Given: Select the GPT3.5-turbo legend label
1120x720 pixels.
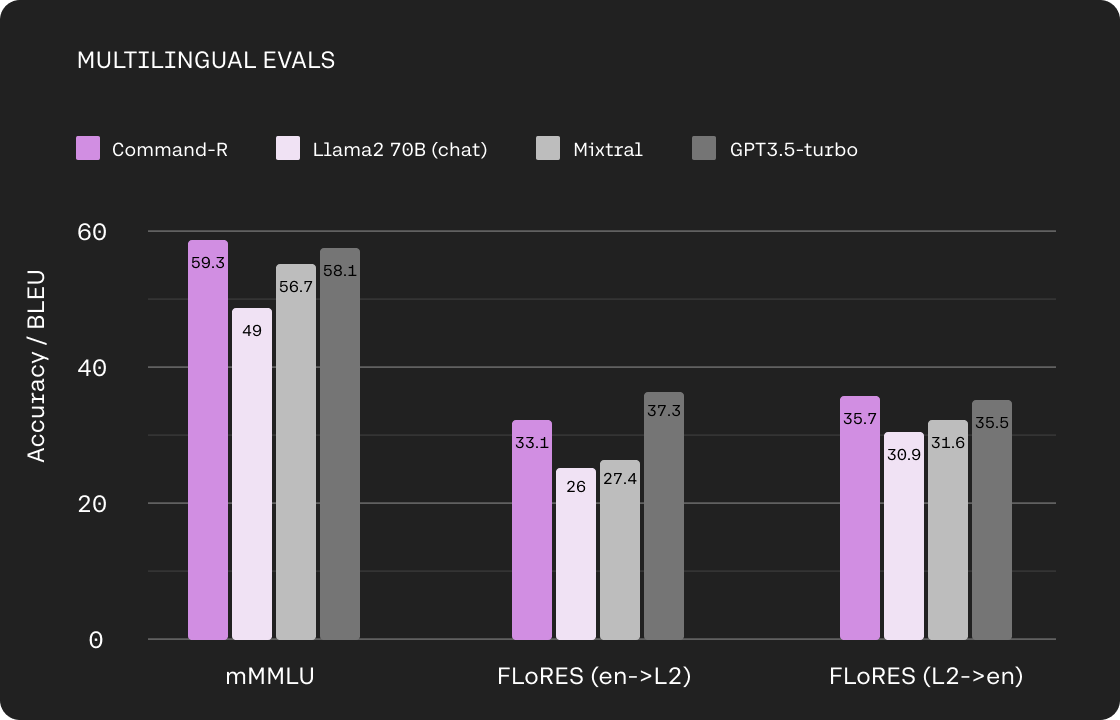Looking at the screenshot, I should 794,149.
